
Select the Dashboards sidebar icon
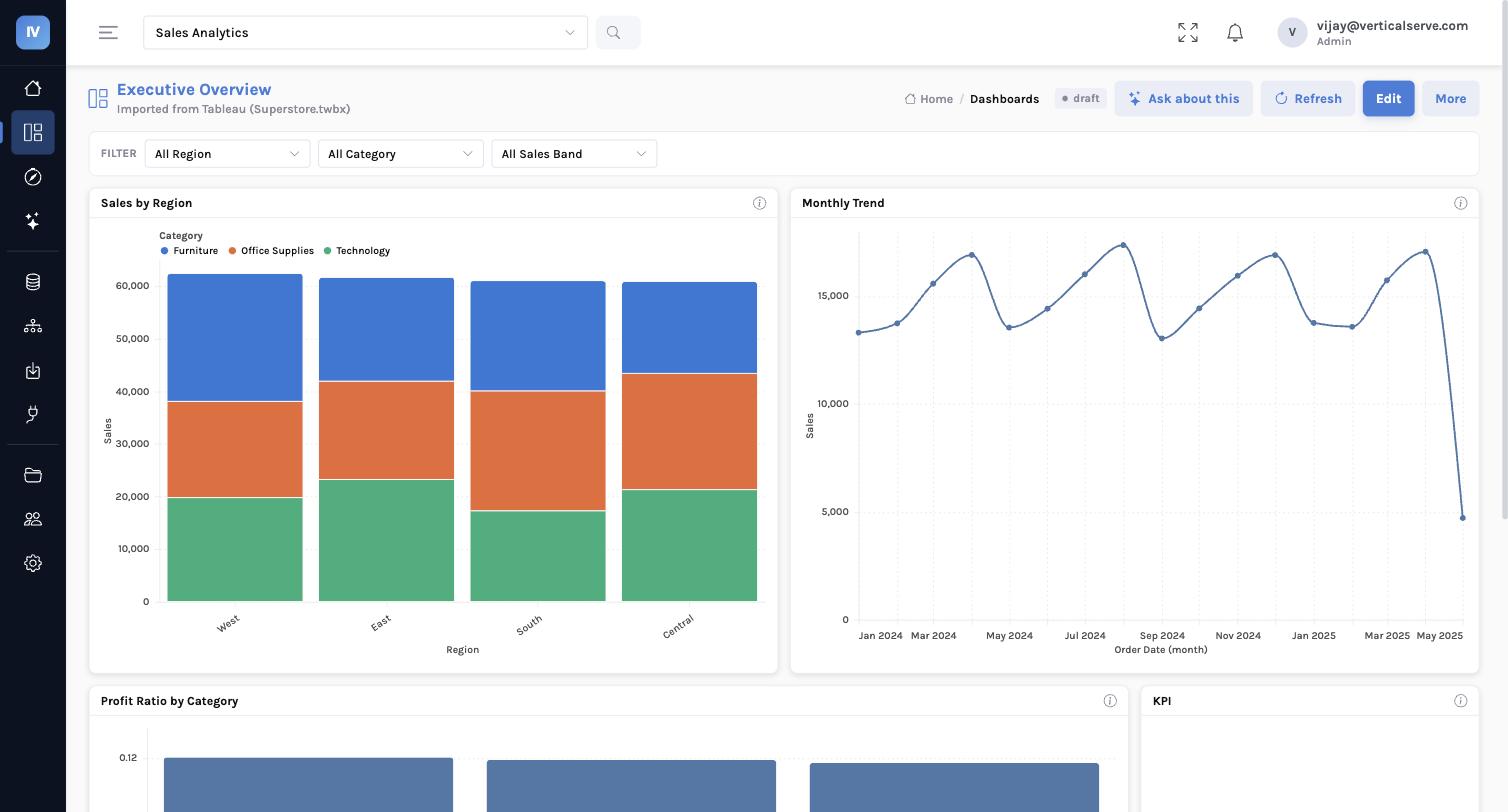point(33,132)
